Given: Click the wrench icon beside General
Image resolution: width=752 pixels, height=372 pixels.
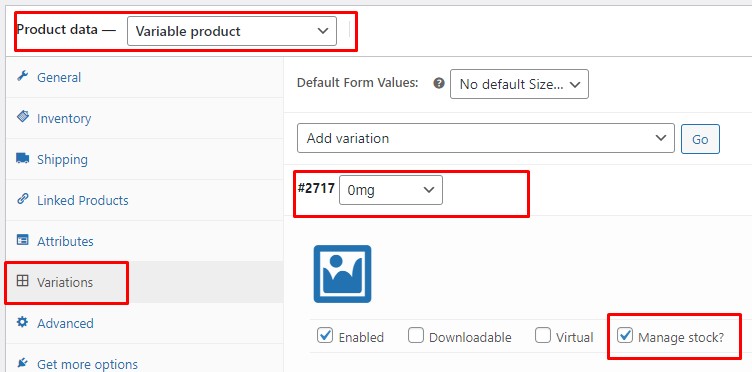Looking at the screenshot, I should click(23, 76).
